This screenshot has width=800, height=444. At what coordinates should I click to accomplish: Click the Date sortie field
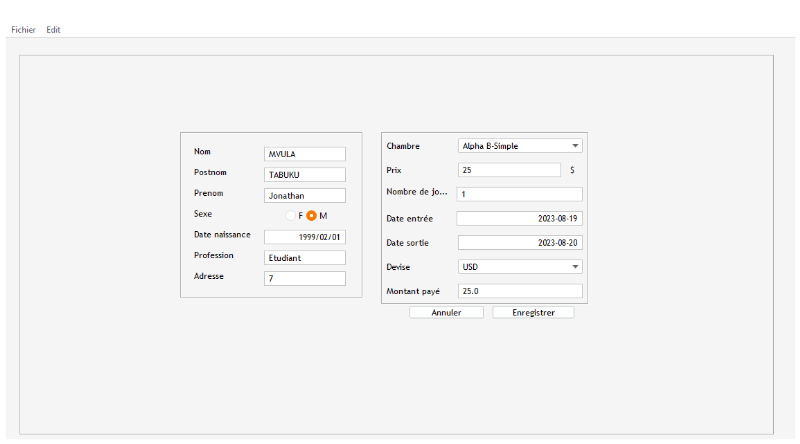(519, 243)
